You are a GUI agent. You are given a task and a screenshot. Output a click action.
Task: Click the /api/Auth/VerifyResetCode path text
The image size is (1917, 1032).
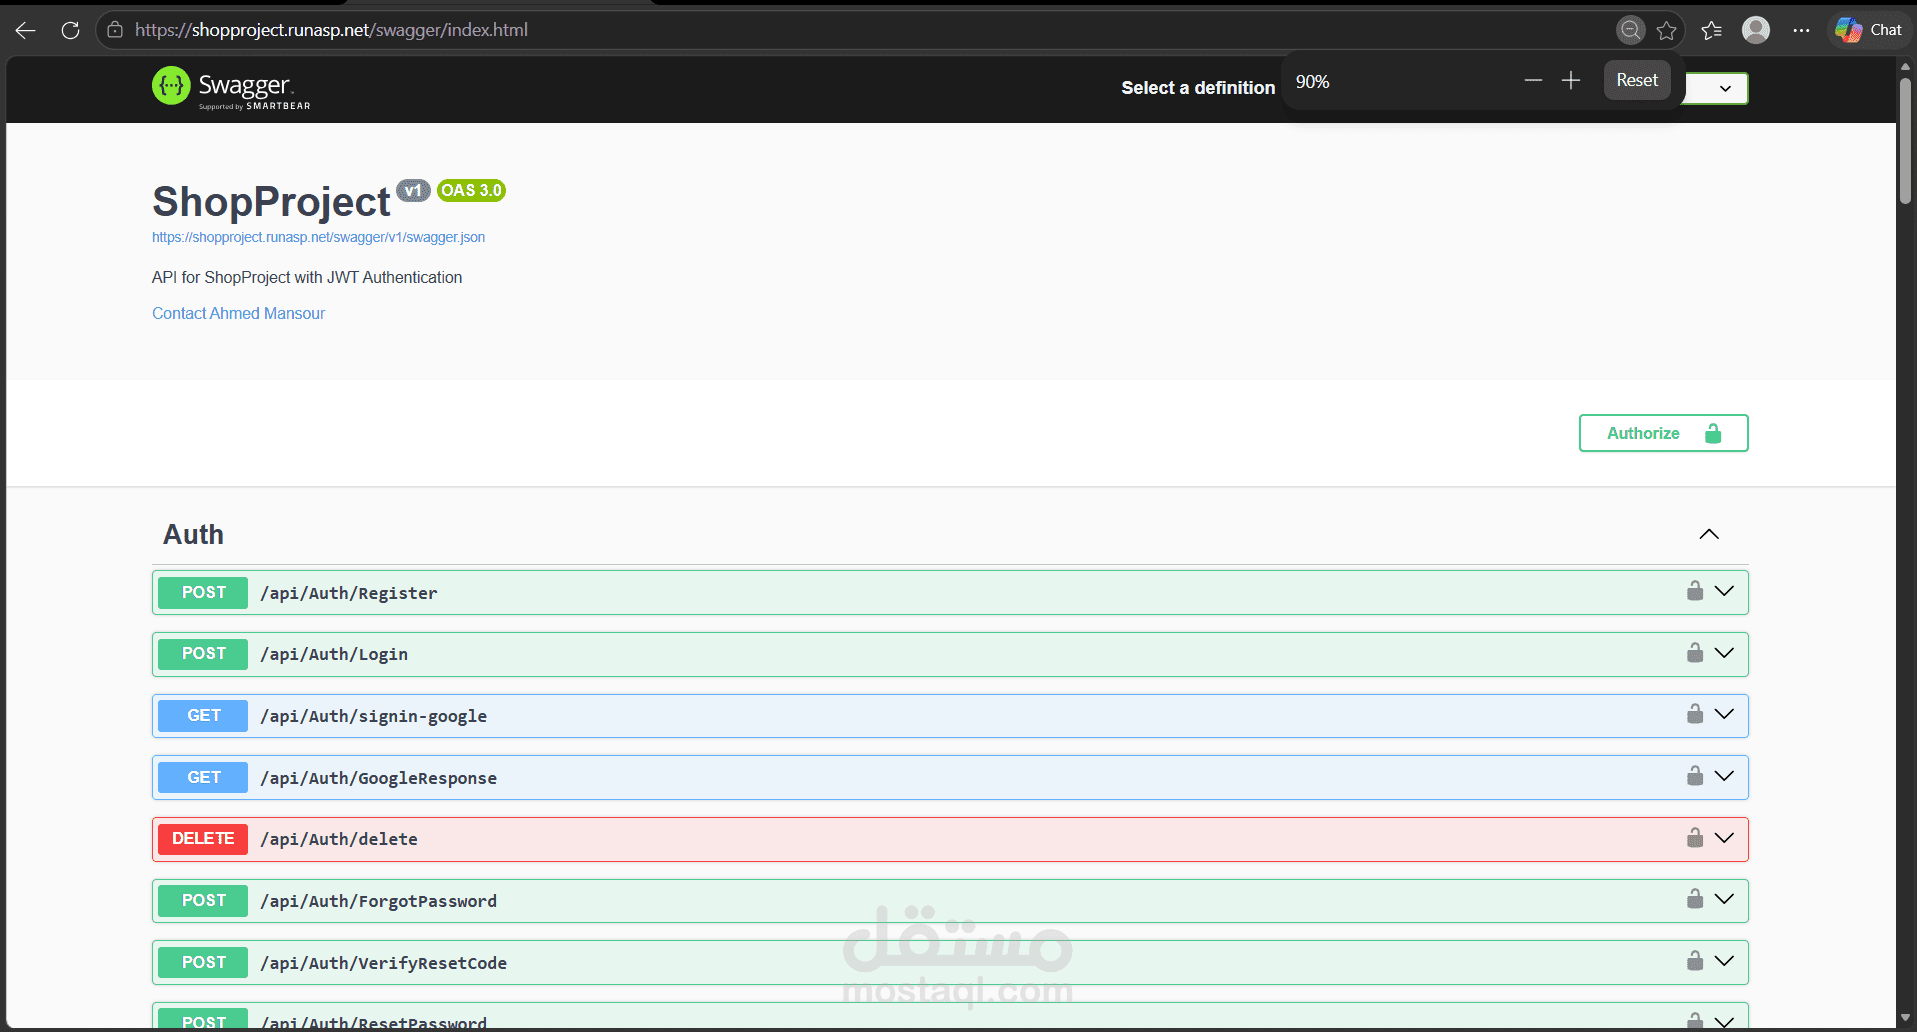tap(384, 963)
